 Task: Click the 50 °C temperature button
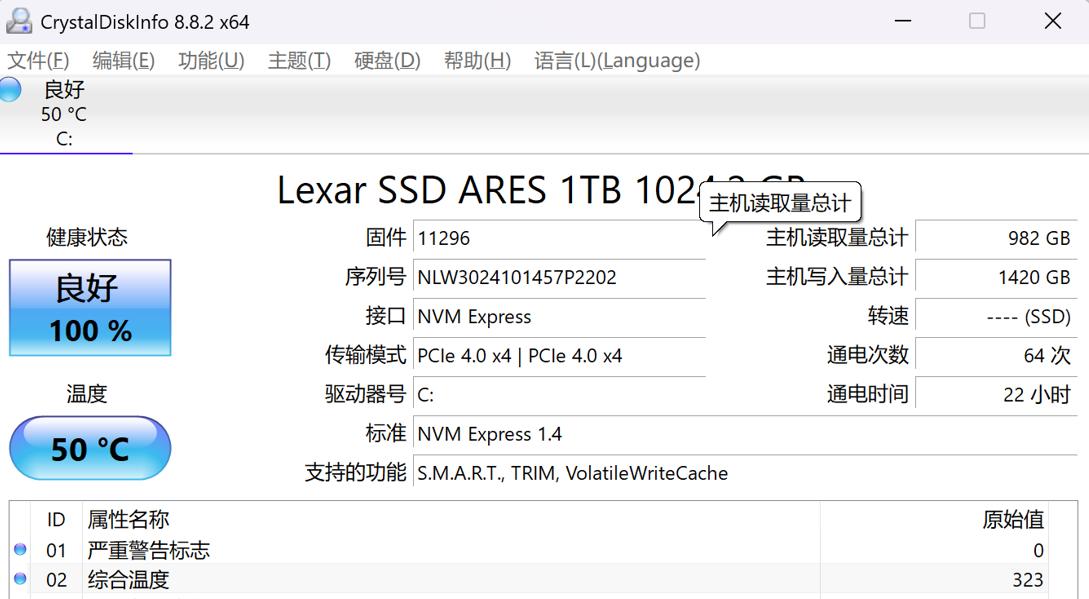point(90,449)
